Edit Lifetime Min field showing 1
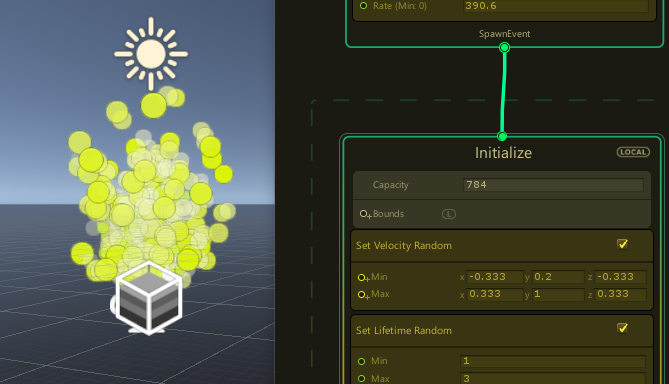 coord(553,361)
